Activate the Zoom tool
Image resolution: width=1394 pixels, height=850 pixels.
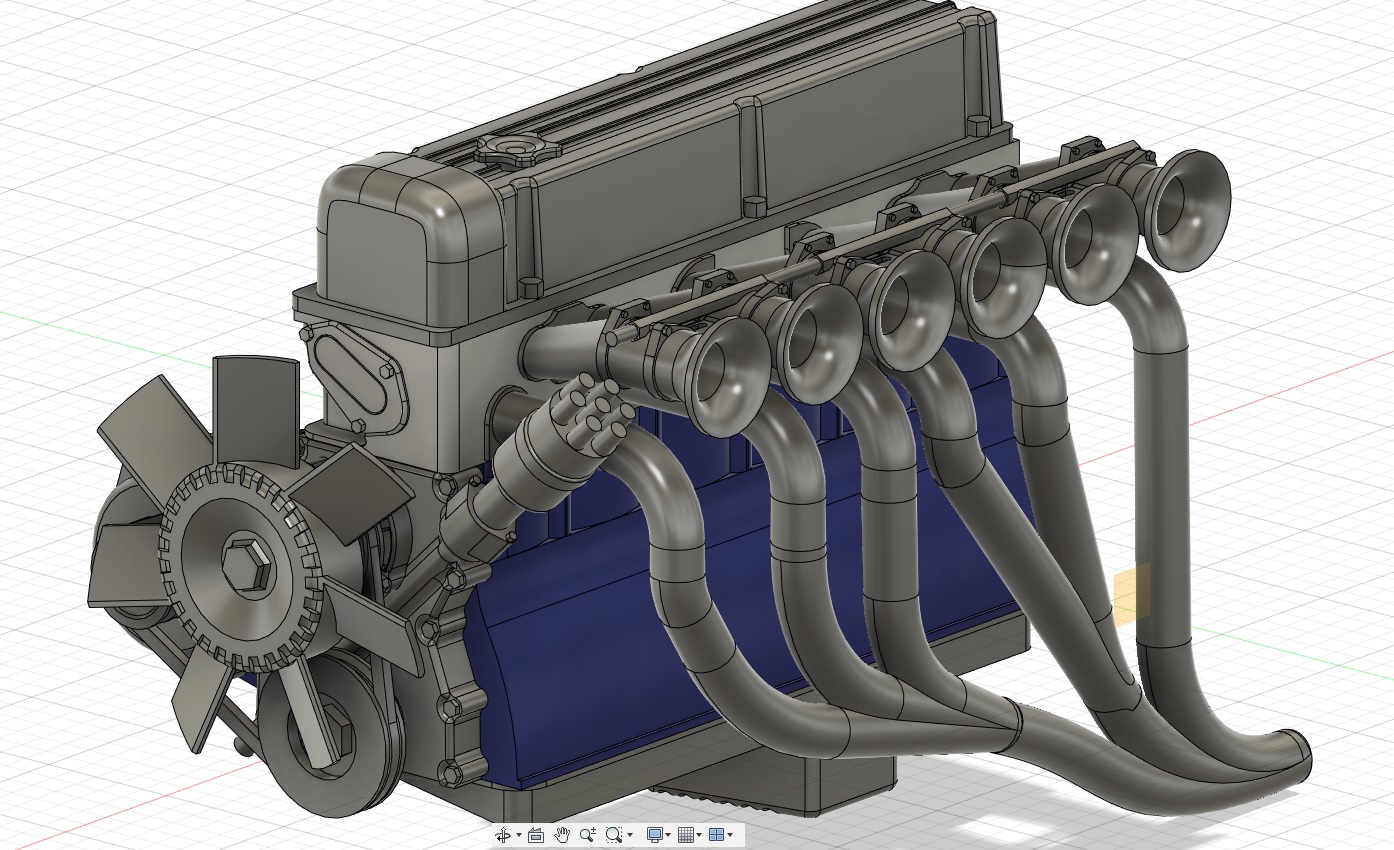587,834
